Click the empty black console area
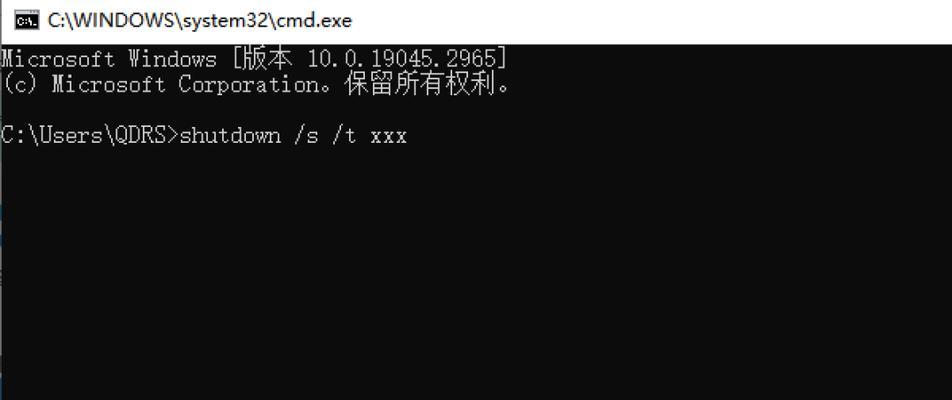This screenshot has width=952, height=400. (x=476, y=273)
